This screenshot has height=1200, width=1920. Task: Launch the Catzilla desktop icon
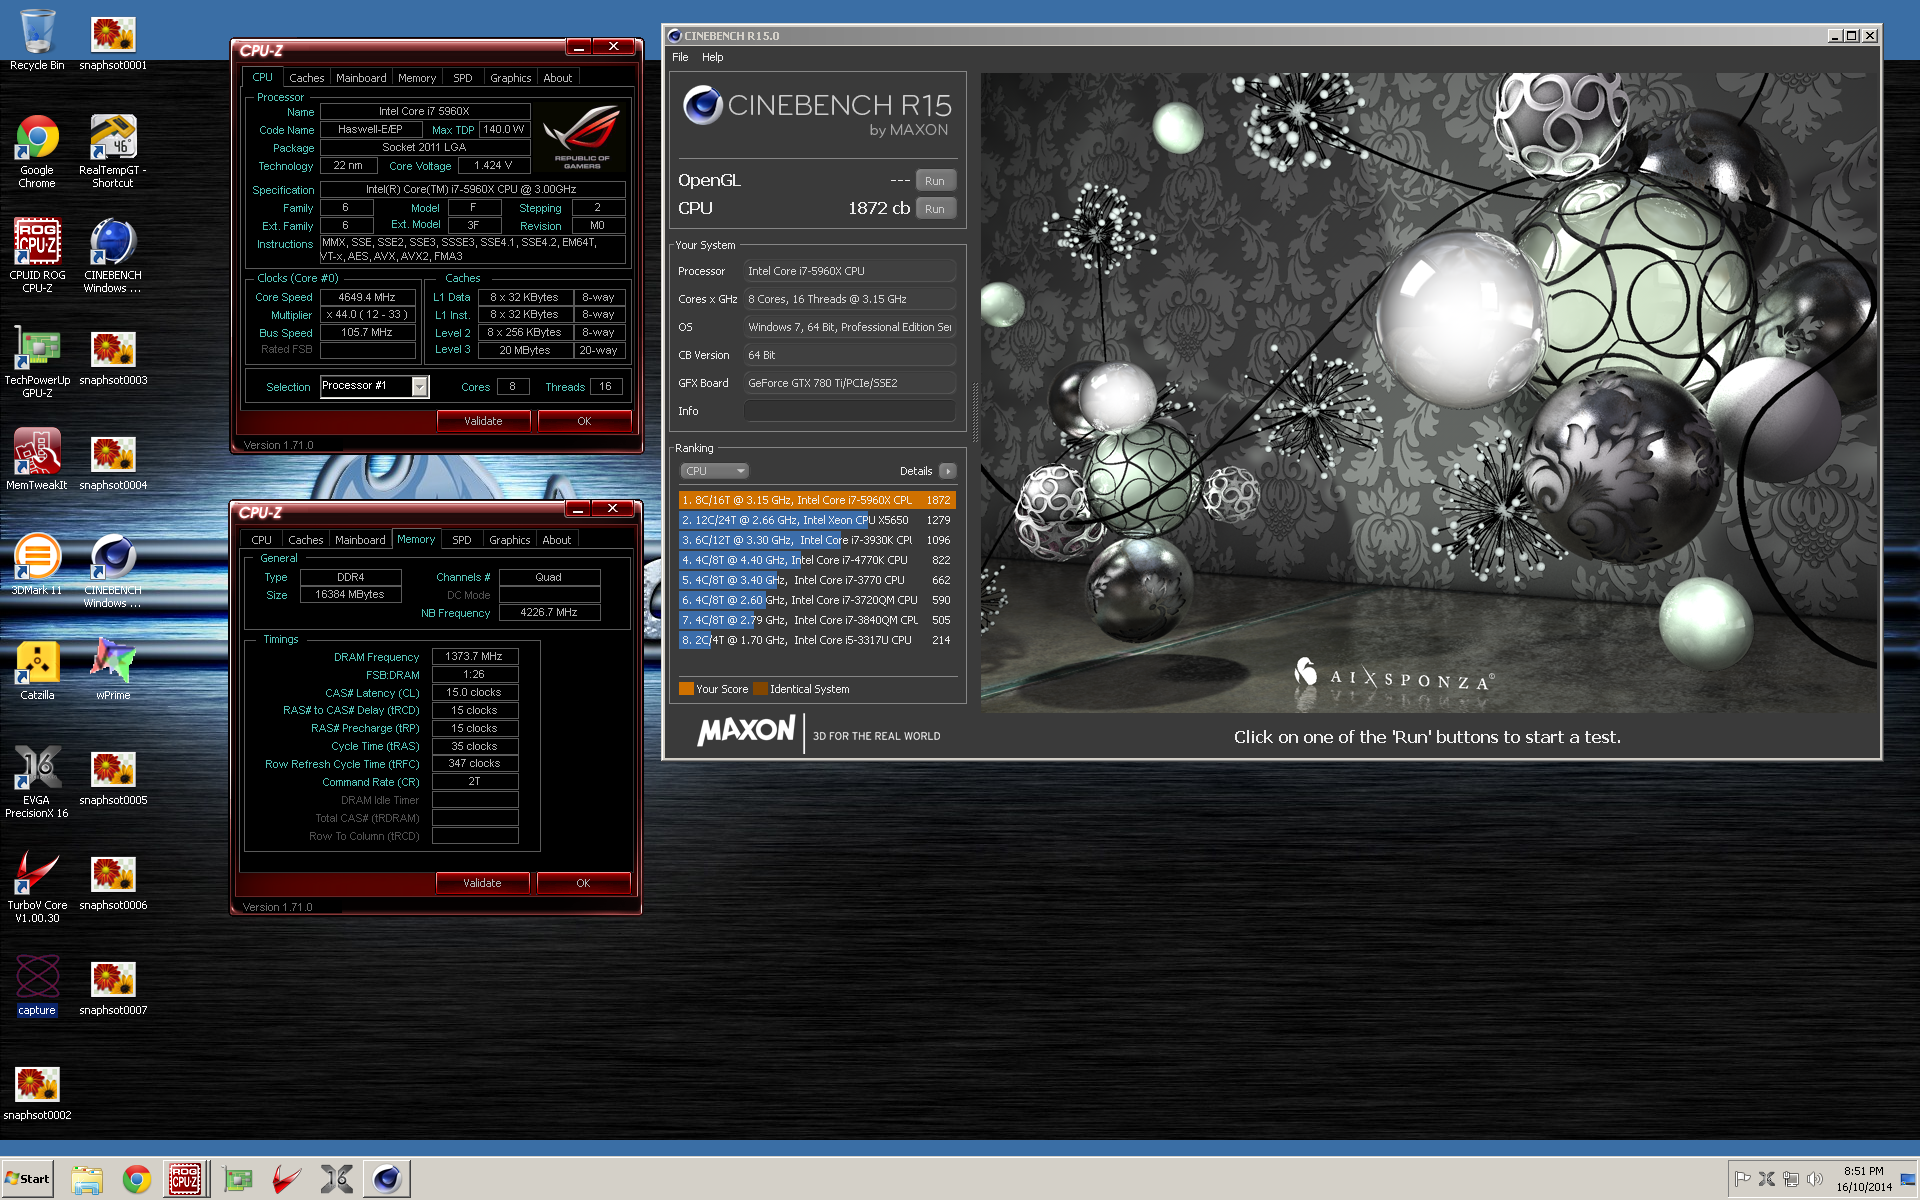(x=37, y=670)
